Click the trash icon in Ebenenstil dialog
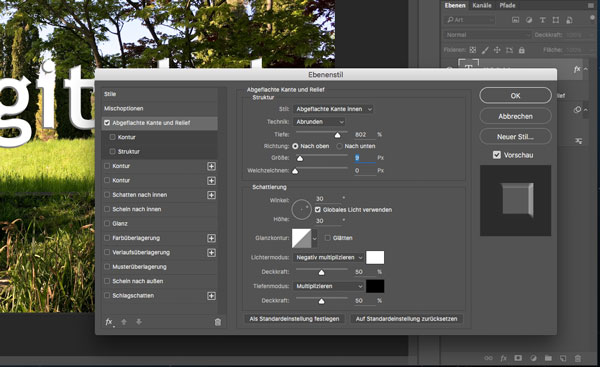The height and width of the screenshot is (367, 600). pos(218,322)
